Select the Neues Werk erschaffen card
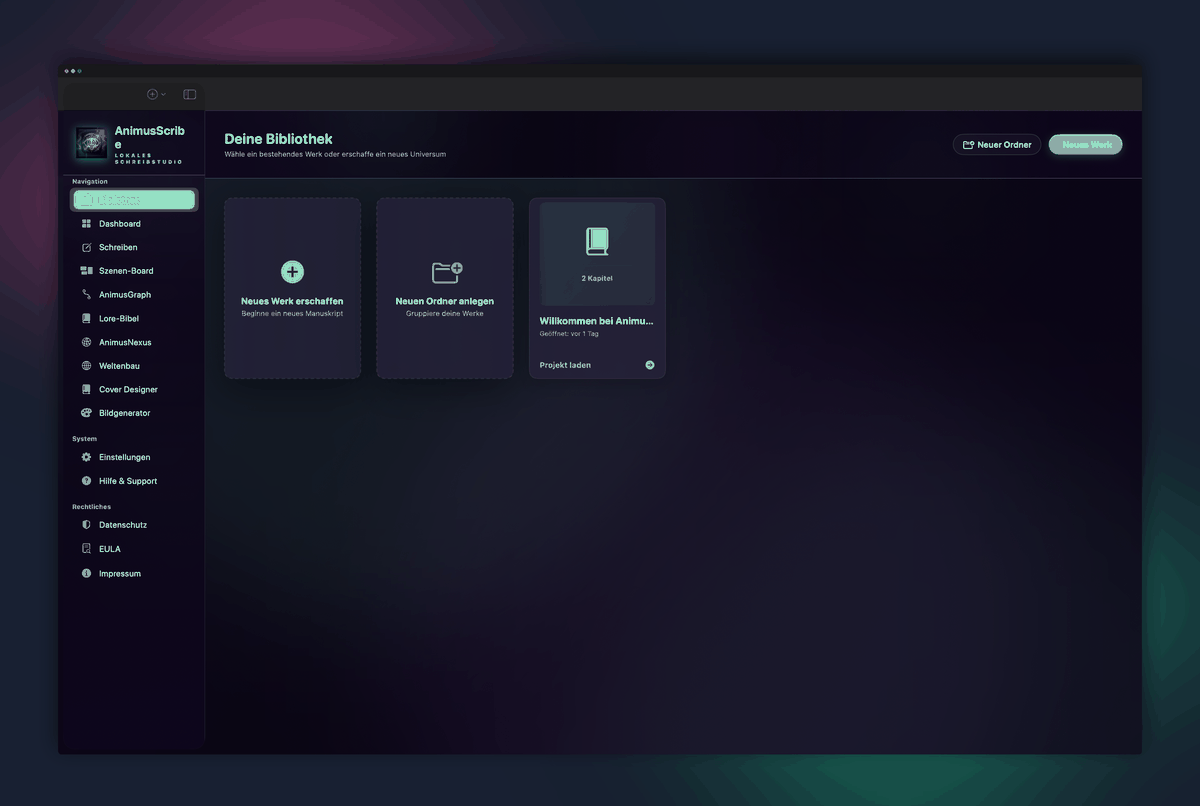The height and width of the screenshot is (806, 1200). point(292,288)
